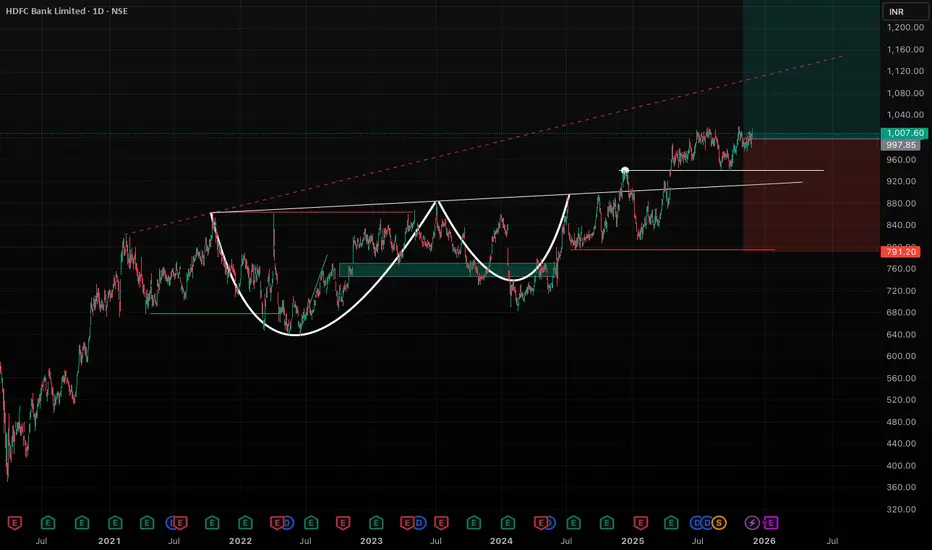Open the green earnings marker above the 2021 label
The height and width of the screenshot is (550, 932).
[x=115, y=523]
